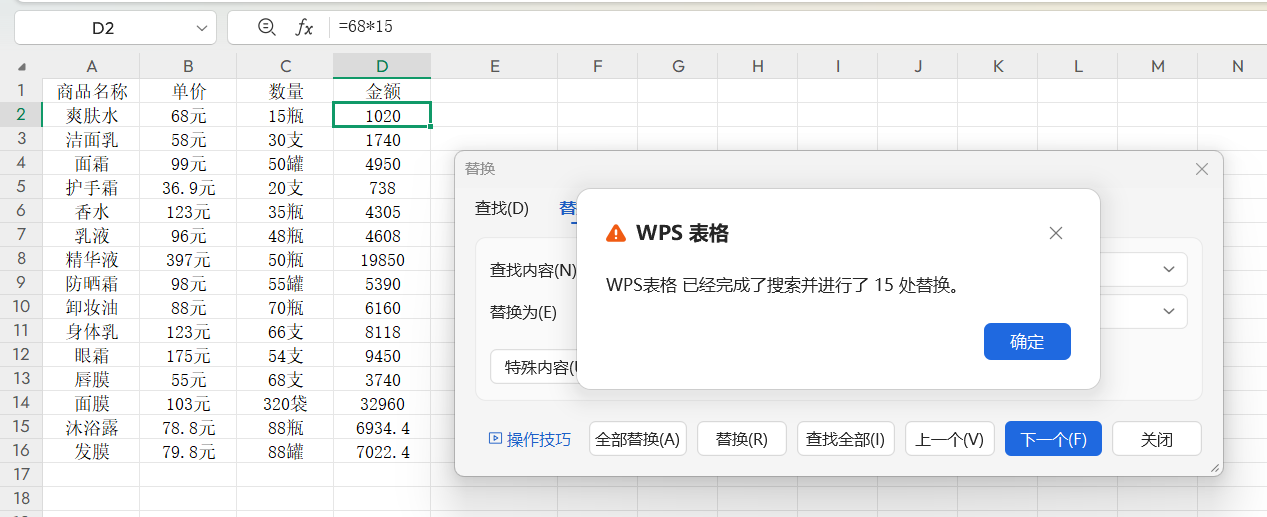Expand the 查找内容 history dropdown
The height and width of the screenshot is (517, 1267).
[x=1168, y=270]
